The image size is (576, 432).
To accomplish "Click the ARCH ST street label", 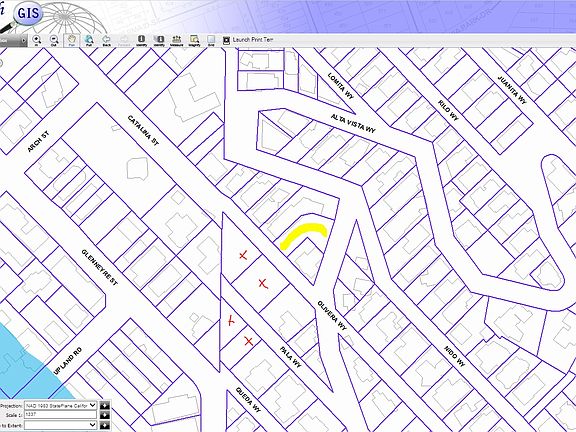I will pos(38,142).
